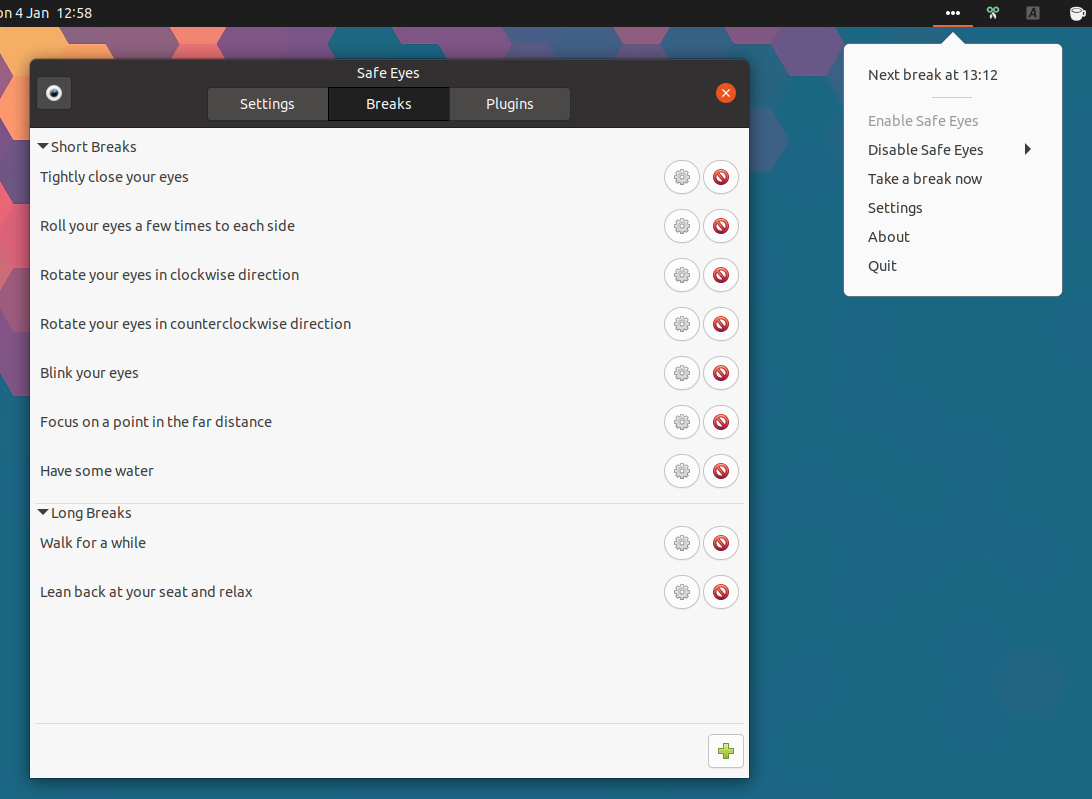Click the keyboard layout indicator in the panel
Viewport: 1092px width, 799px height.
(1032, 13)
